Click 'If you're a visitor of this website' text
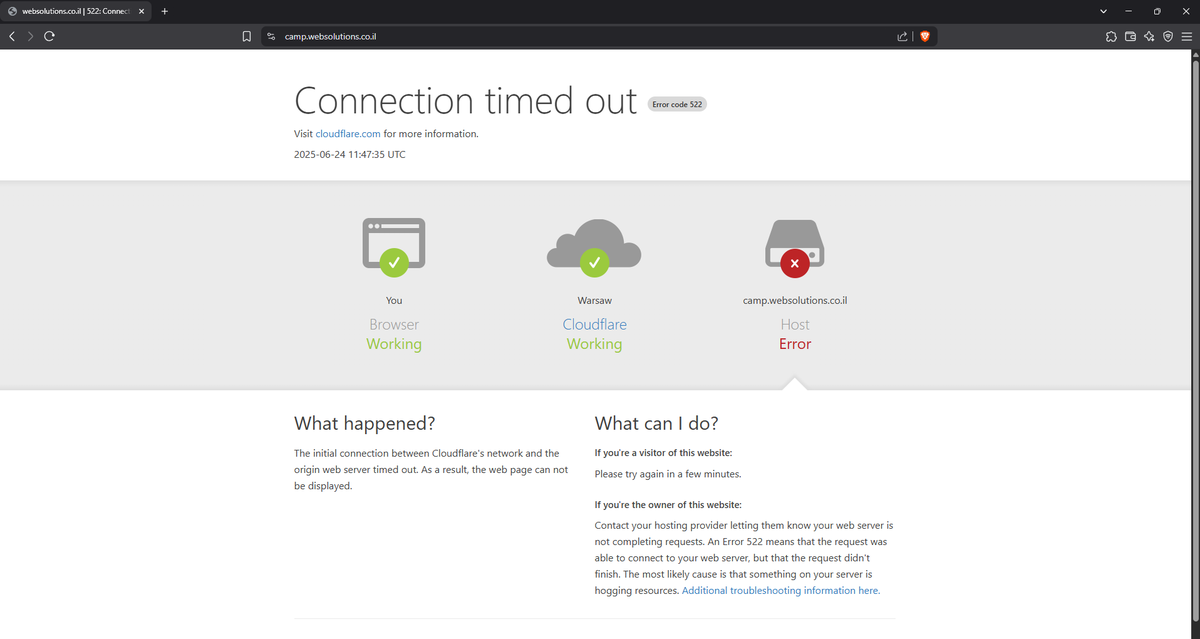 [x=663, y=453]
